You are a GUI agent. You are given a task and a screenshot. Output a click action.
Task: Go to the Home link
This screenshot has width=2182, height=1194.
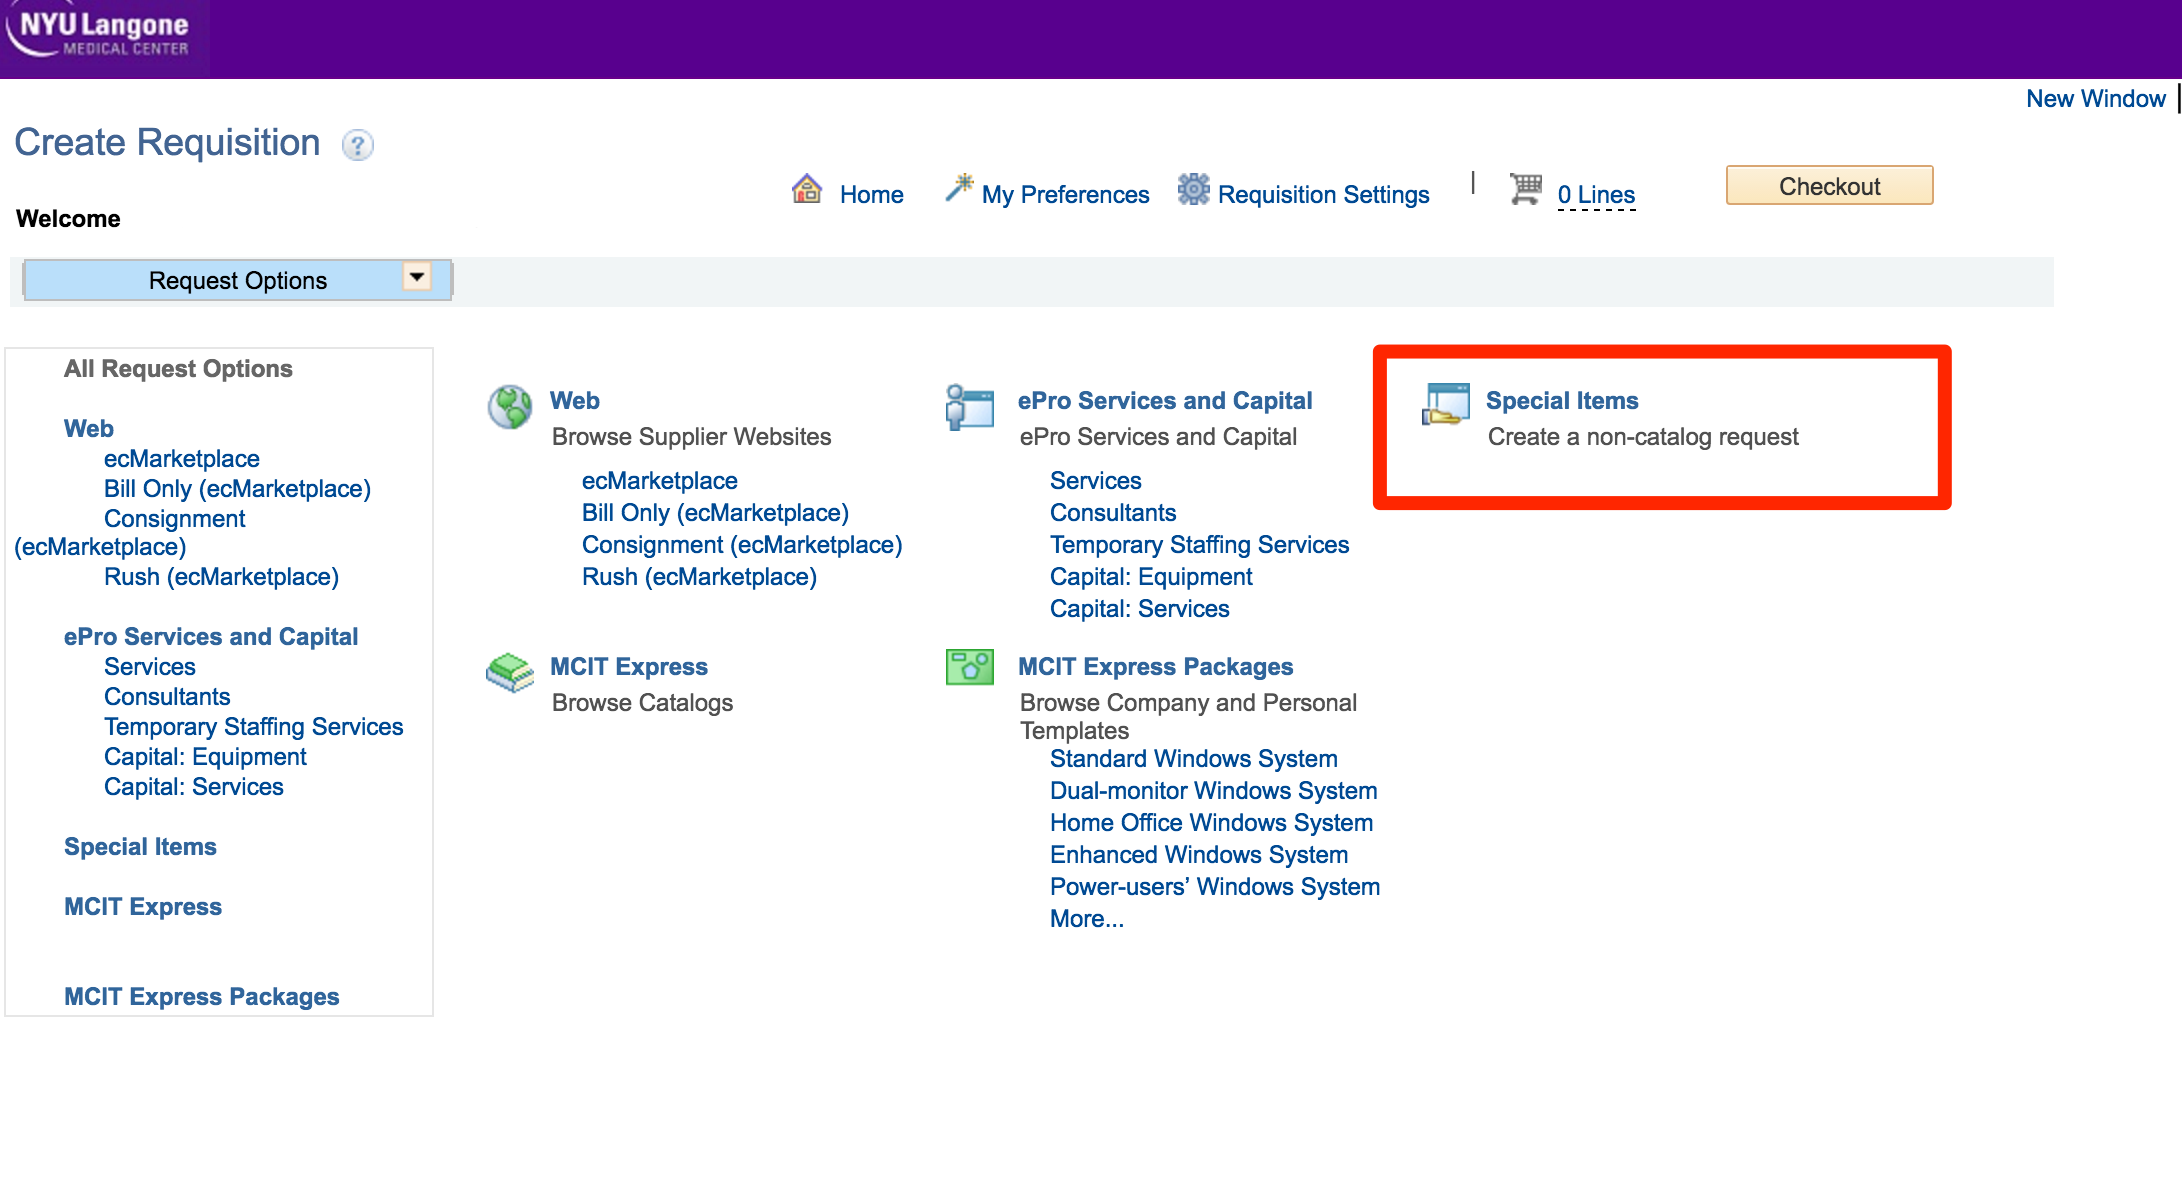tap(872, 195)
